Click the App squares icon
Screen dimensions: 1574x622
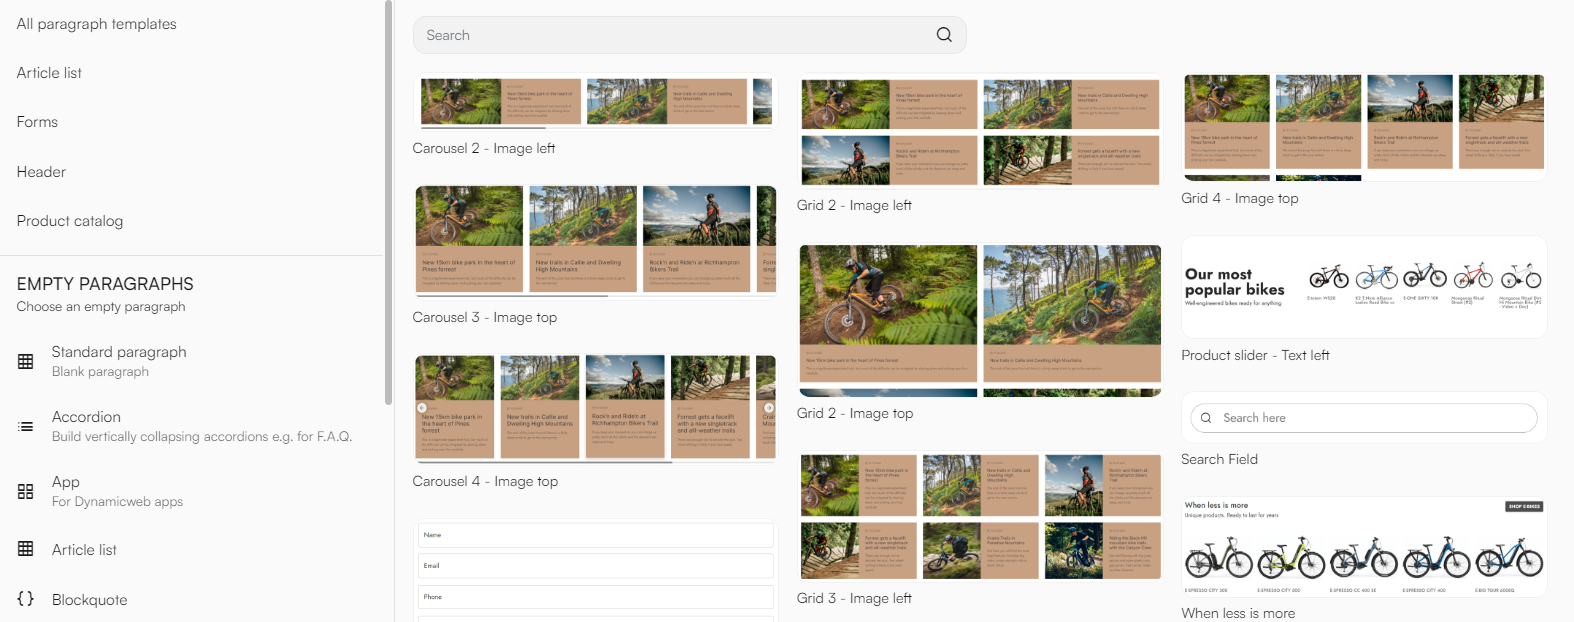tap(26, 491)
